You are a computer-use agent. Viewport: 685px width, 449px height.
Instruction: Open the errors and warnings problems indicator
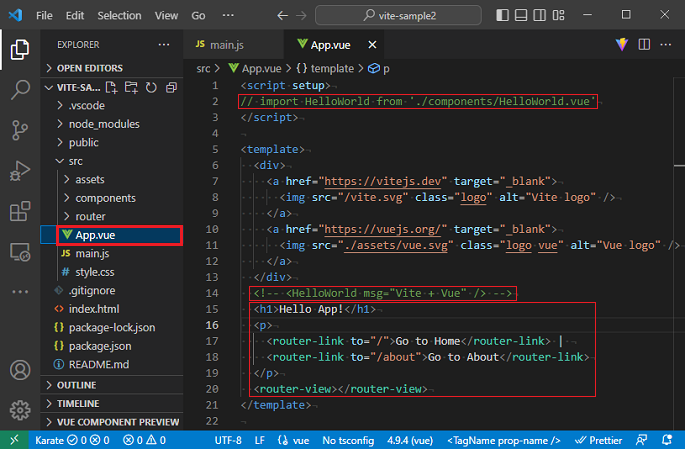[x=144, y=440]
